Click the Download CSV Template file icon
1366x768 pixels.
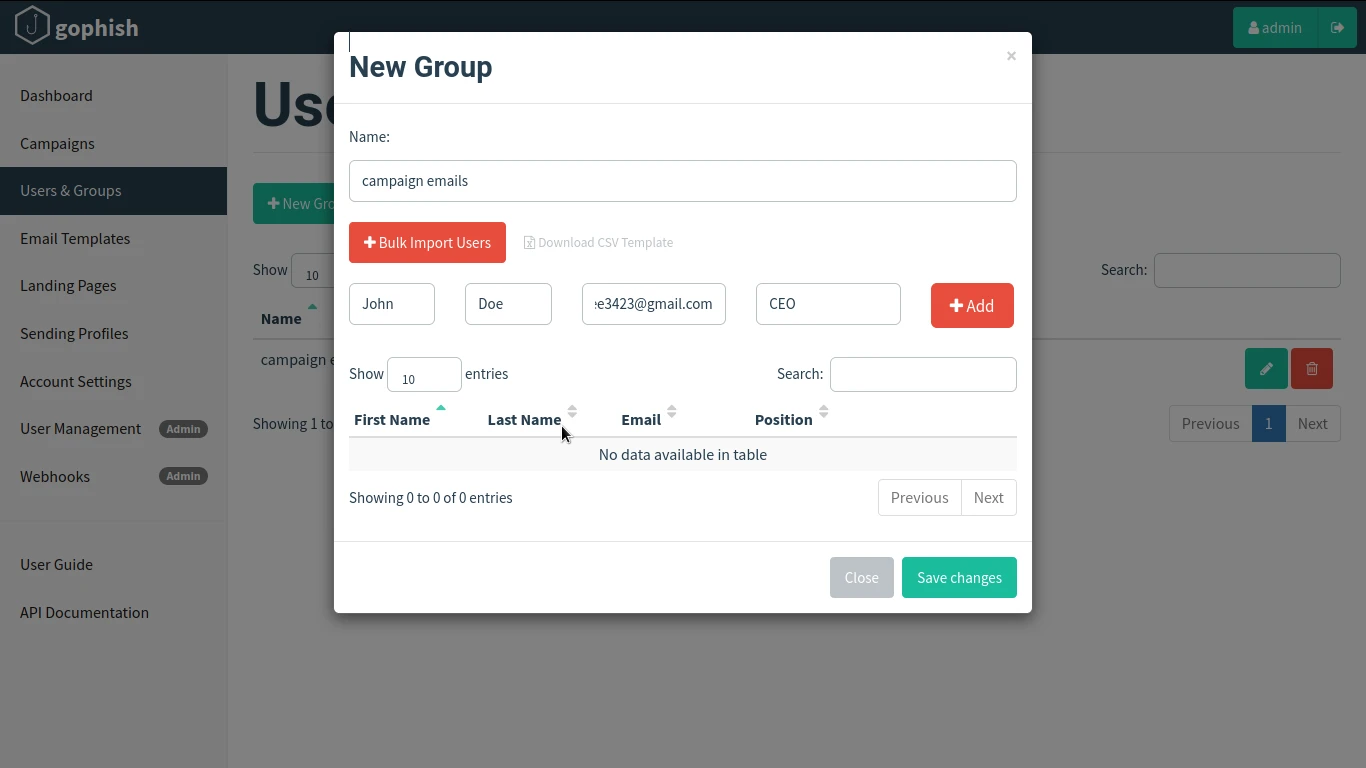coord(531,242)
